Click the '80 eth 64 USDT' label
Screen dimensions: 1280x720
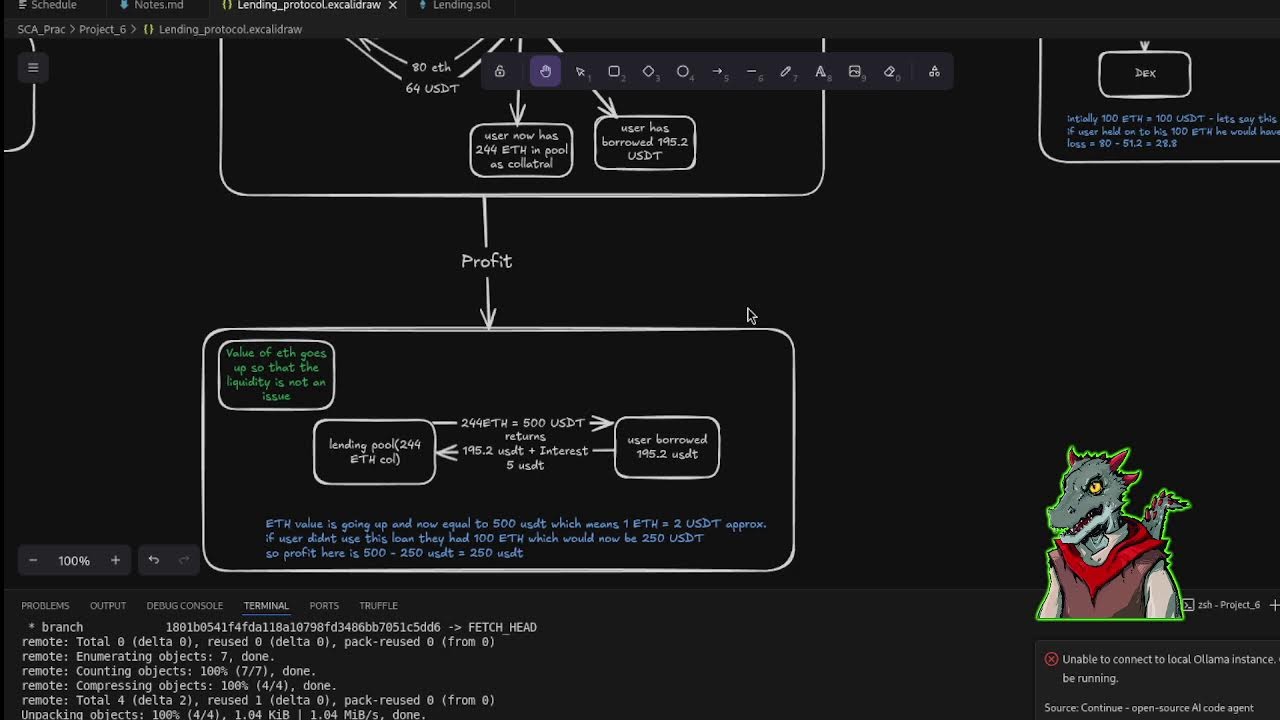432,78
